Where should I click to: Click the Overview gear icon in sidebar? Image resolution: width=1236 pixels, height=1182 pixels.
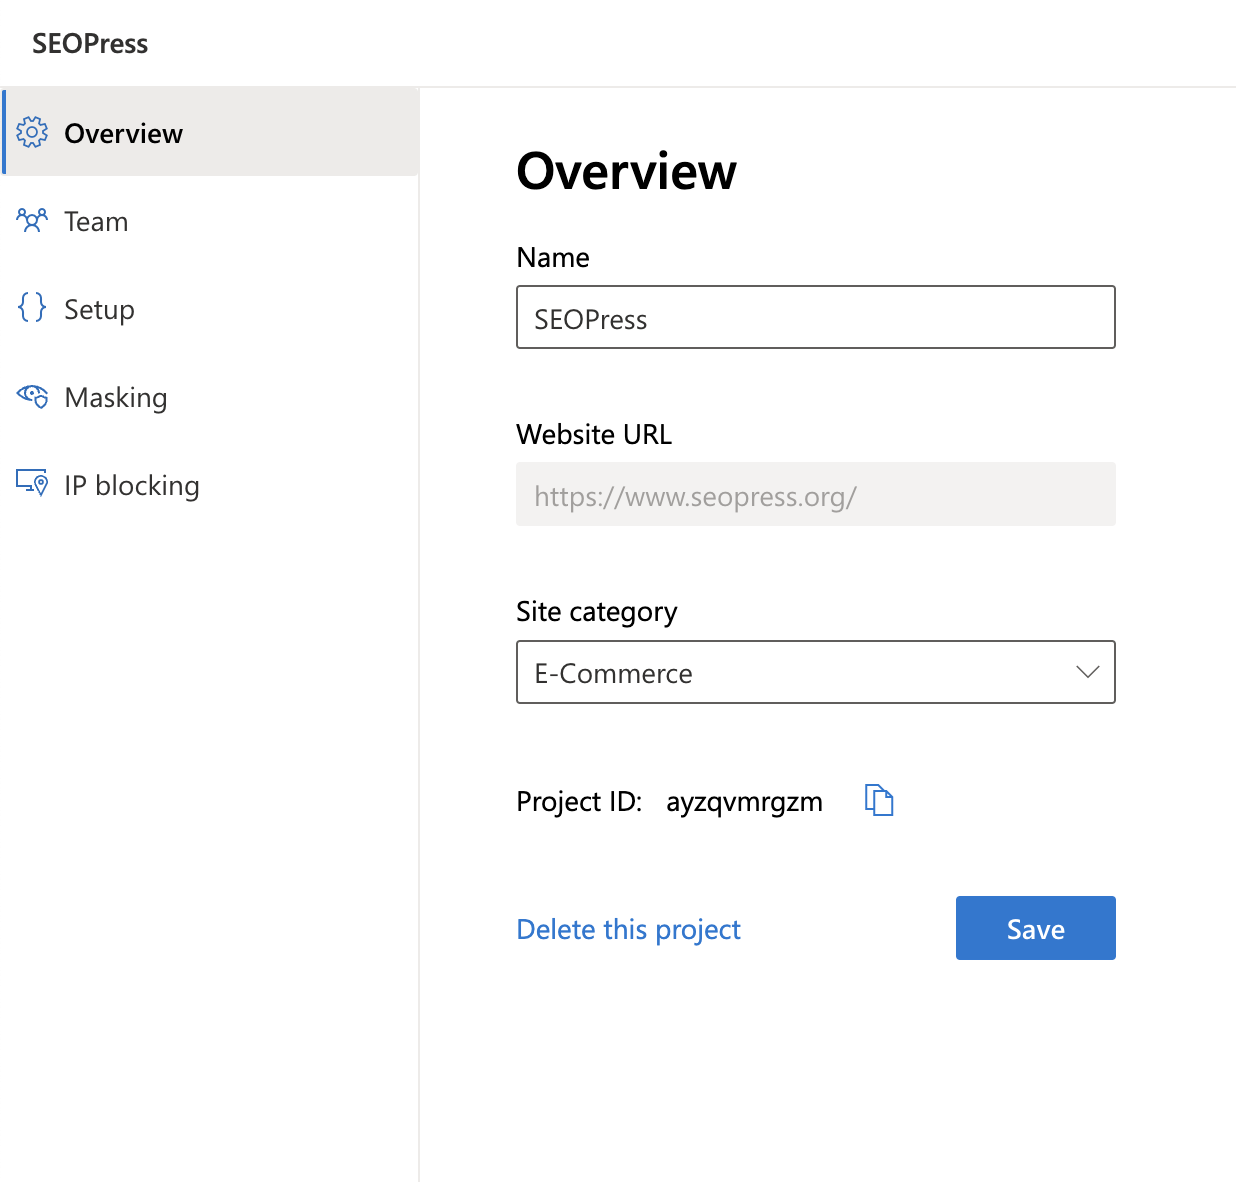click(32, 132)
